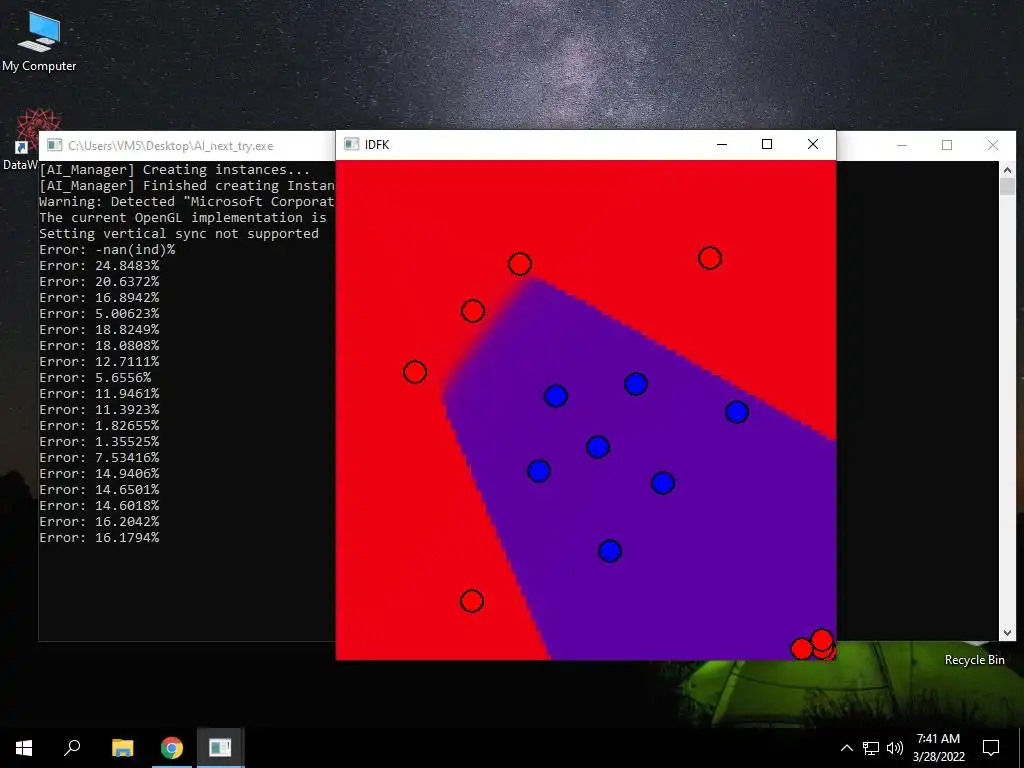The height and width of the screenshot is (768, 1024).
Task: Minimize the AI_next_try.exe console window
Action: [x=902, y=145]
